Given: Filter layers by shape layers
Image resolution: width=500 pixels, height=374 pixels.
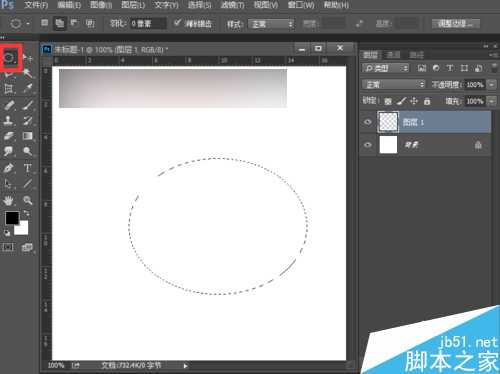Looking at the screenshot, I should click(464, 68).
